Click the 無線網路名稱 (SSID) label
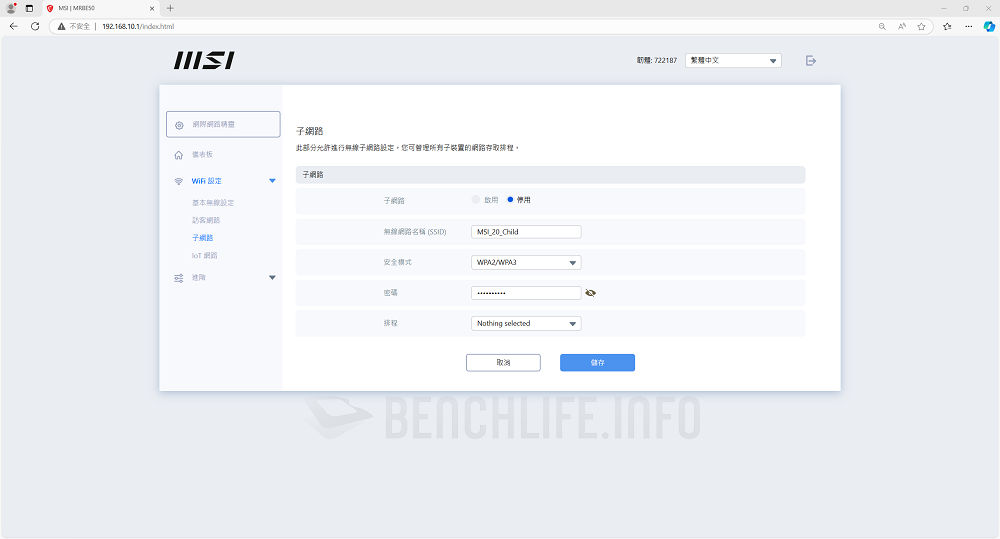Screen dimensions: 1000x539 [x=415, y=232]
